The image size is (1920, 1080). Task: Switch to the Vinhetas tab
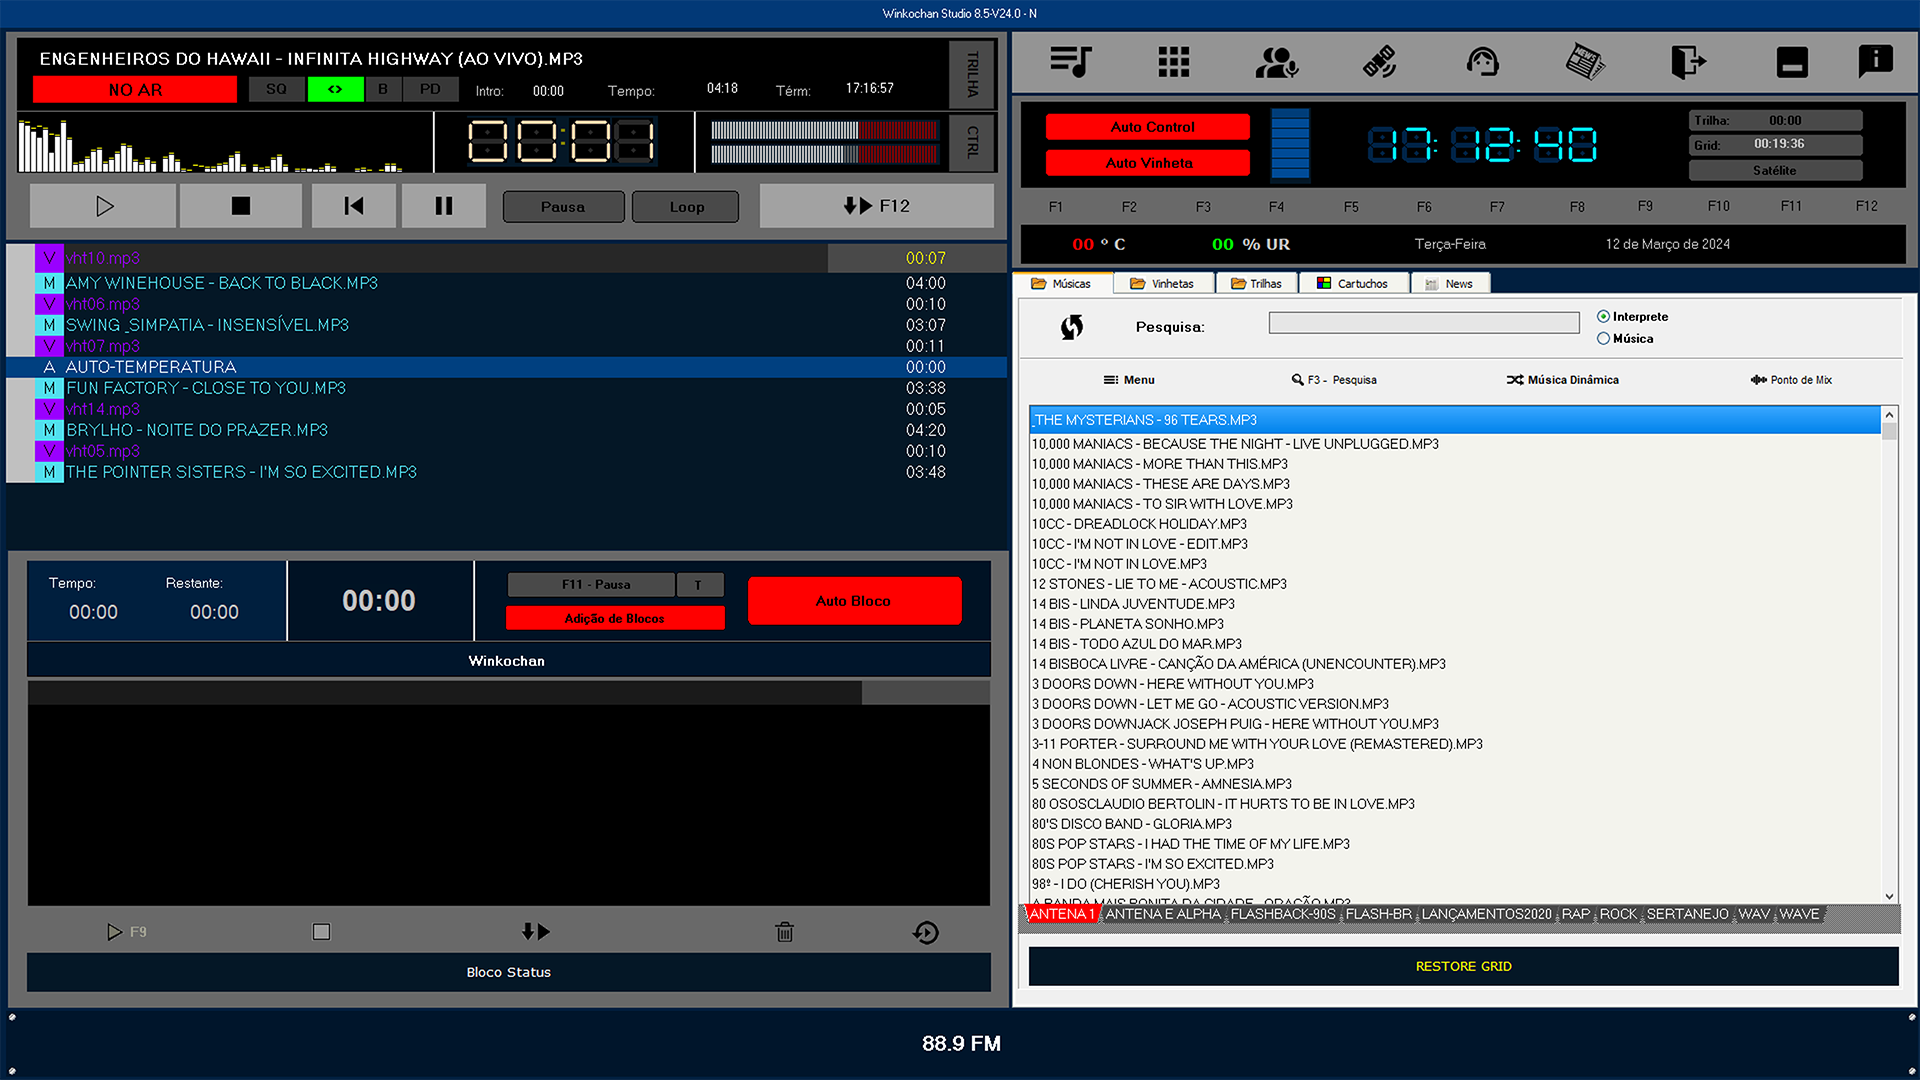(1162, 284)
